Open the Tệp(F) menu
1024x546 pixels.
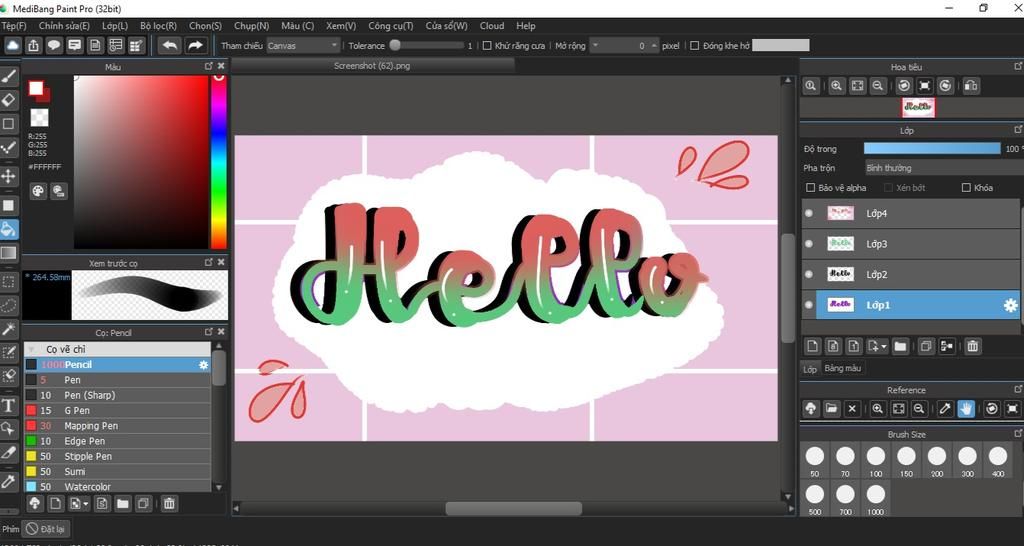point(14,26)
